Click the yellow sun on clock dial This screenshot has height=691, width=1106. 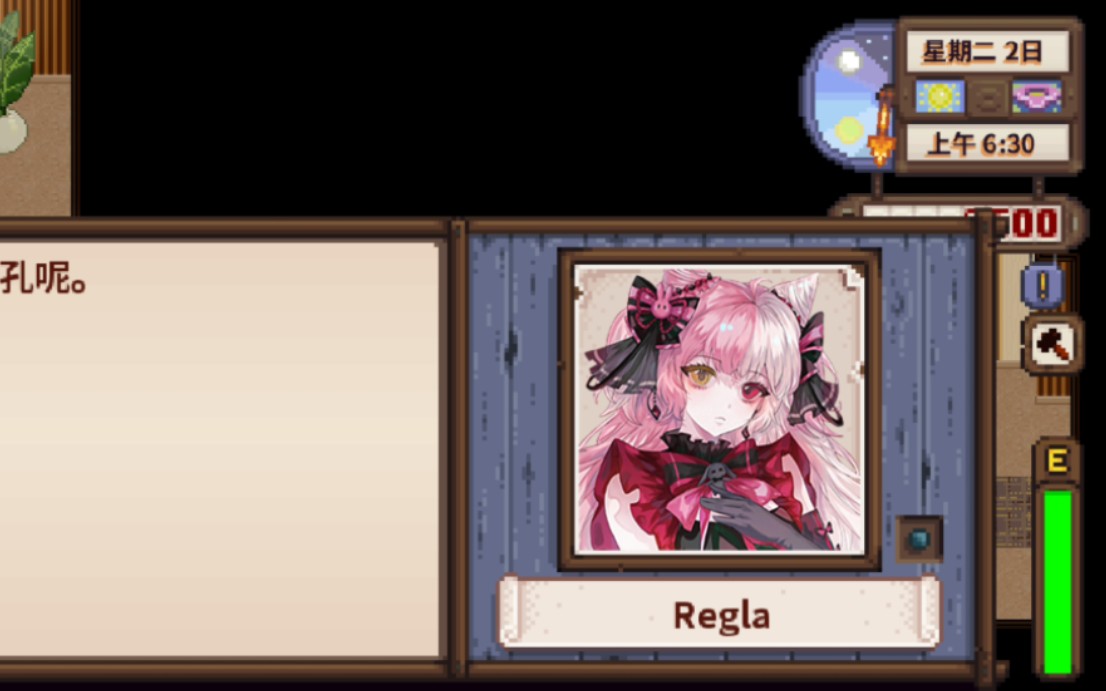coord(849,129)
